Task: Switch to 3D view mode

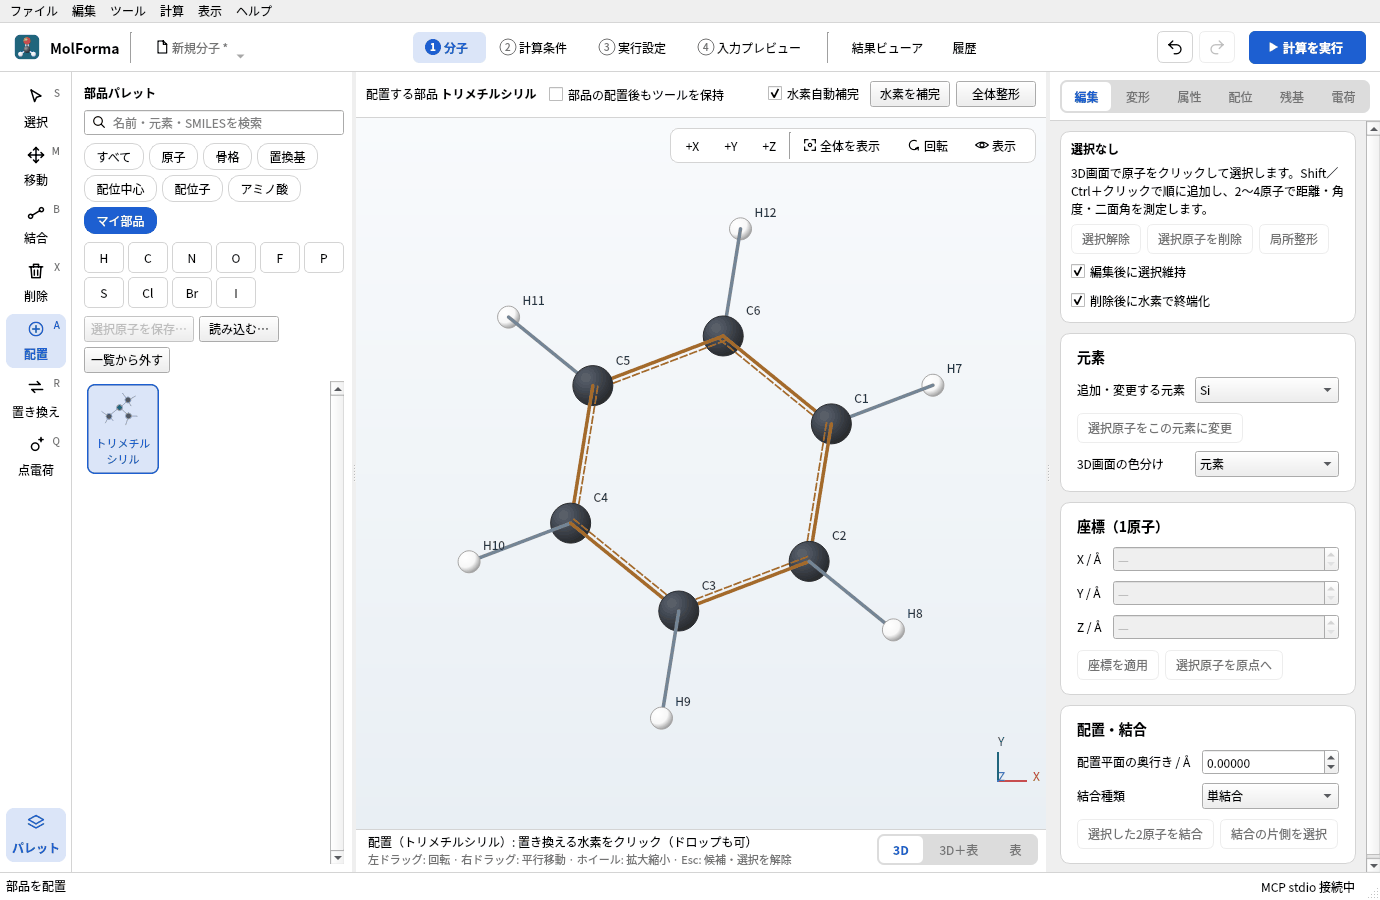Action: (901, 850)
